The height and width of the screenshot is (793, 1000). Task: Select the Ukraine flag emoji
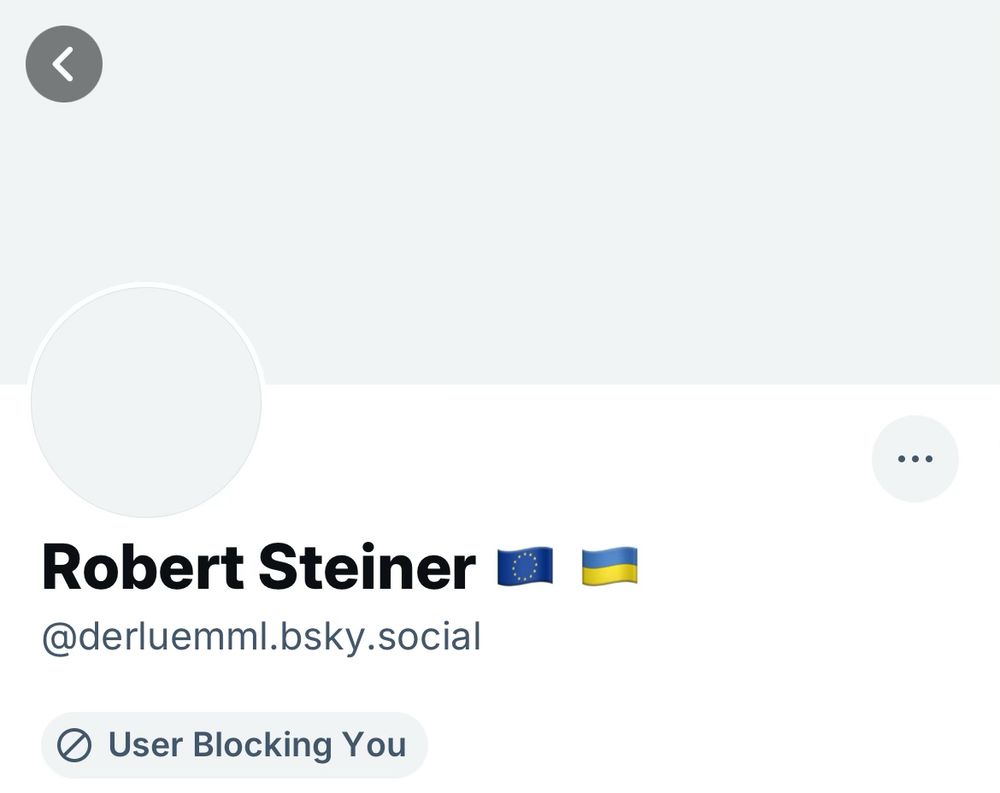(x=610, y=567)
